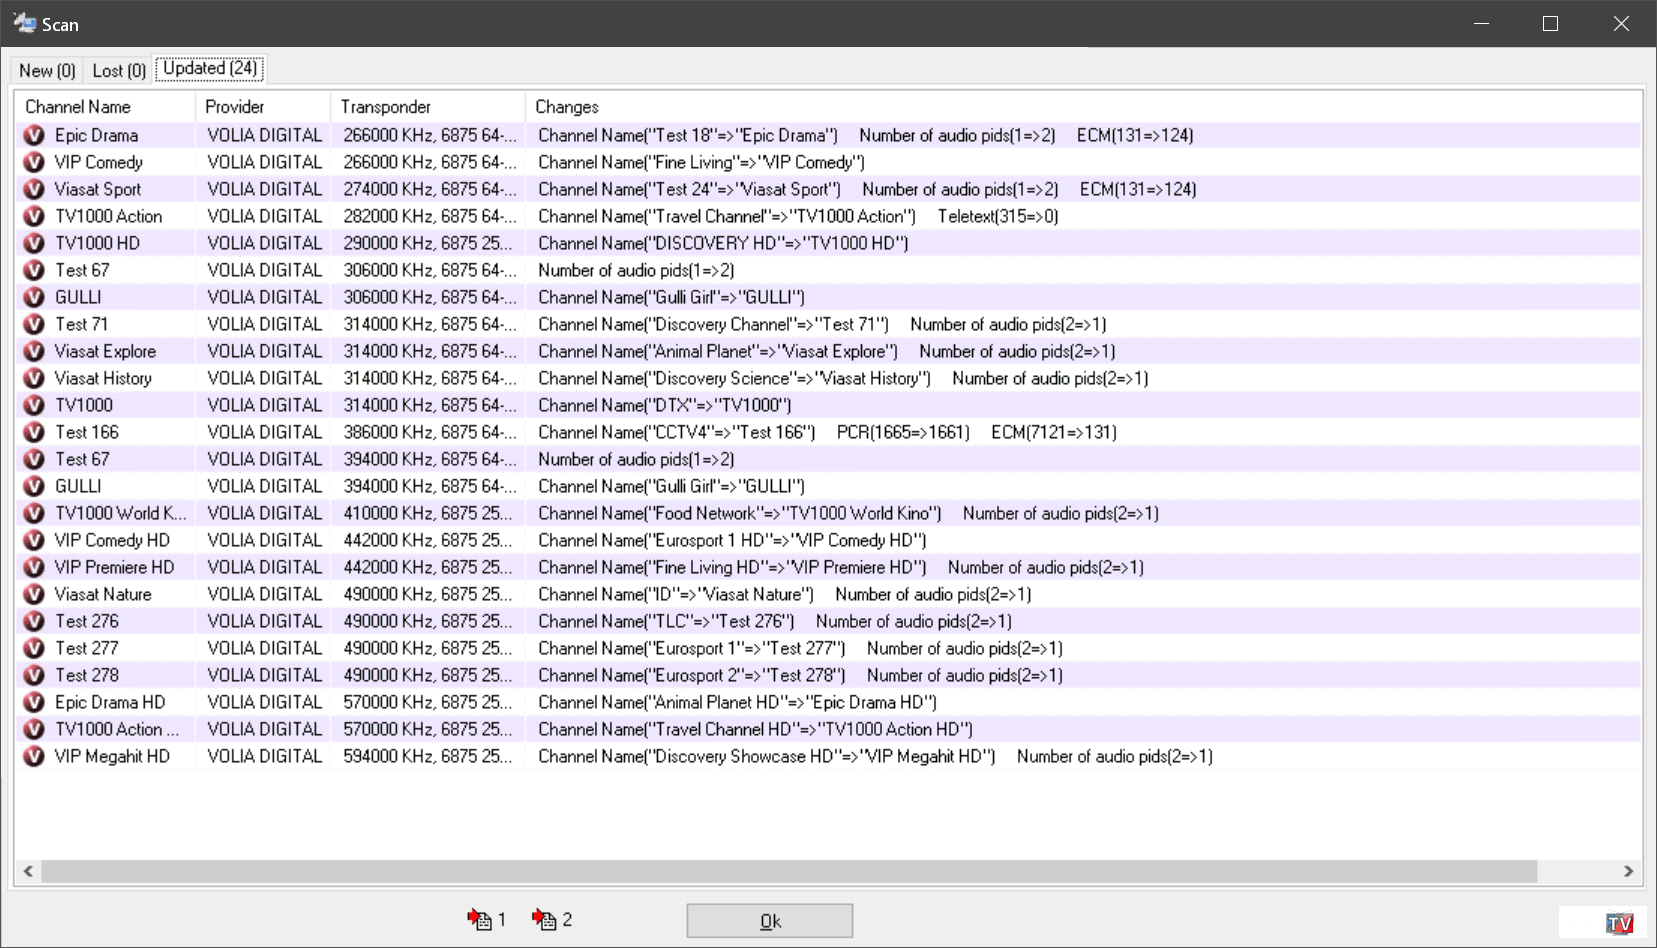Click the Viasat Sport channel icon
Screen dimensions: 1657x948
click(34, 189)
